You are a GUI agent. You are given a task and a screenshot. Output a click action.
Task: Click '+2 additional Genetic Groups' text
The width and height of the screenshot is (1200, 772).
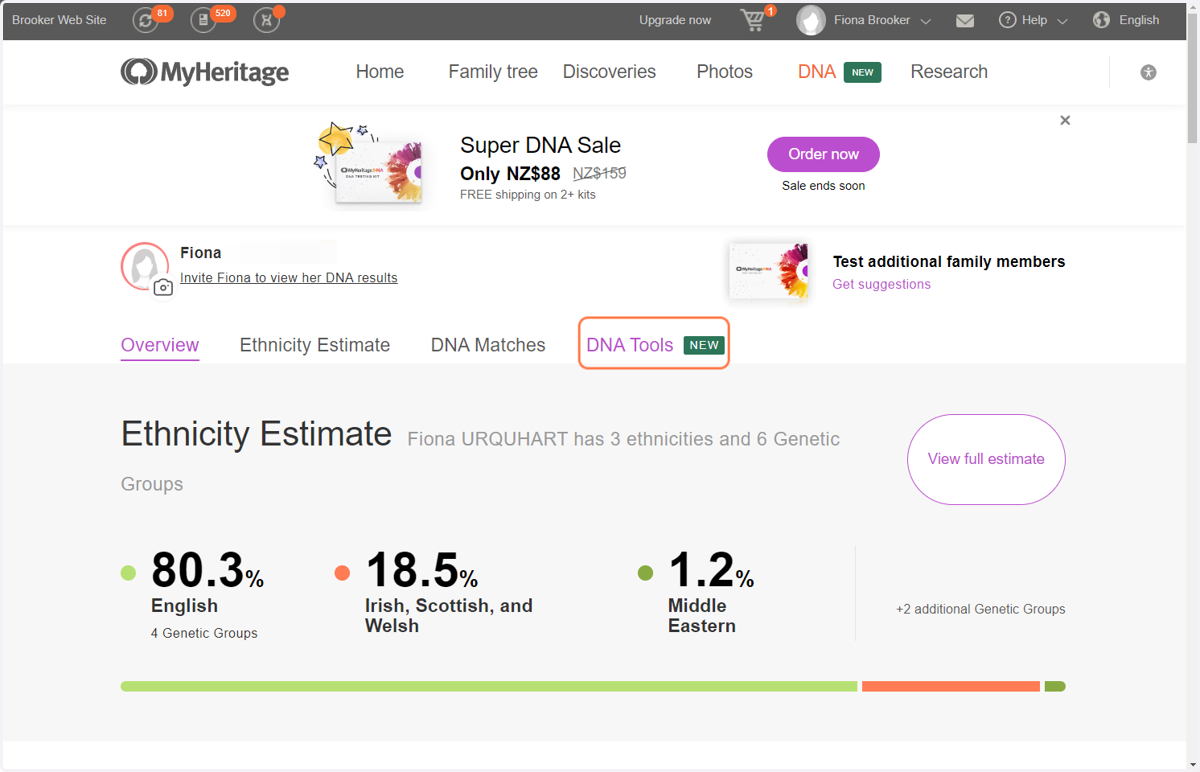tap(981, 609)
